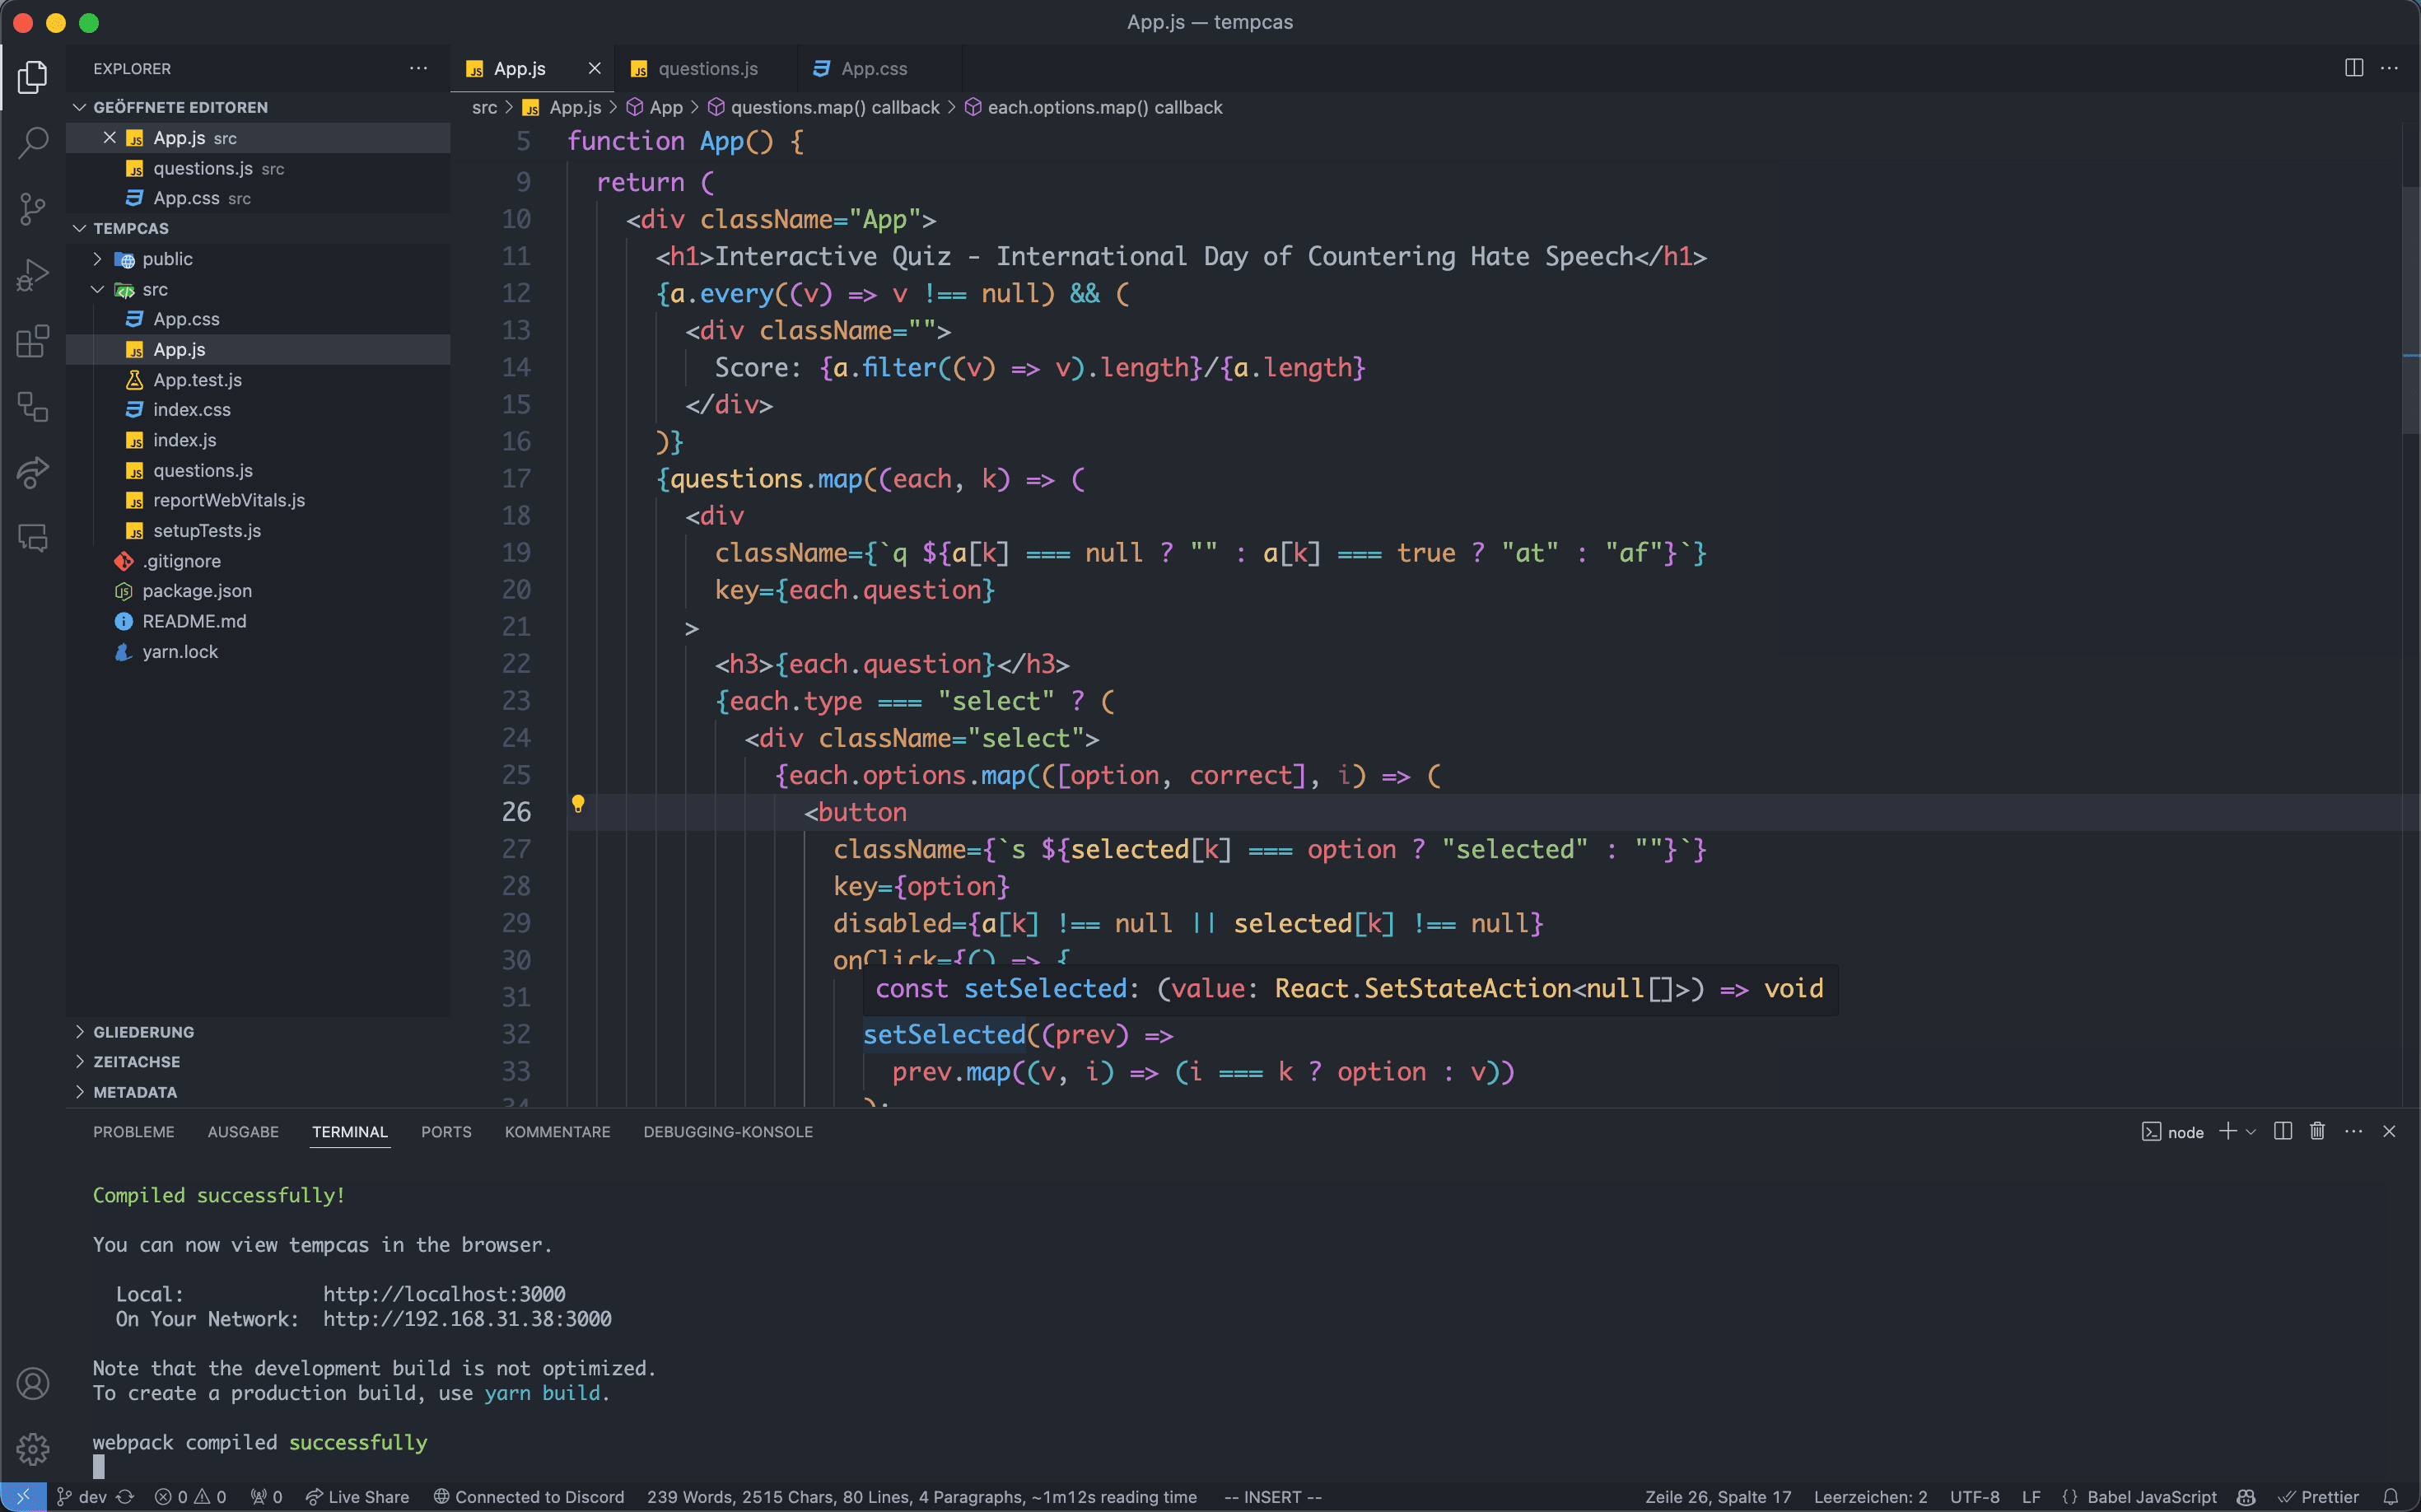The image size is (2421, 1512).
Task: Open the Search view in activity bar
Action: (x=32, y=142)
